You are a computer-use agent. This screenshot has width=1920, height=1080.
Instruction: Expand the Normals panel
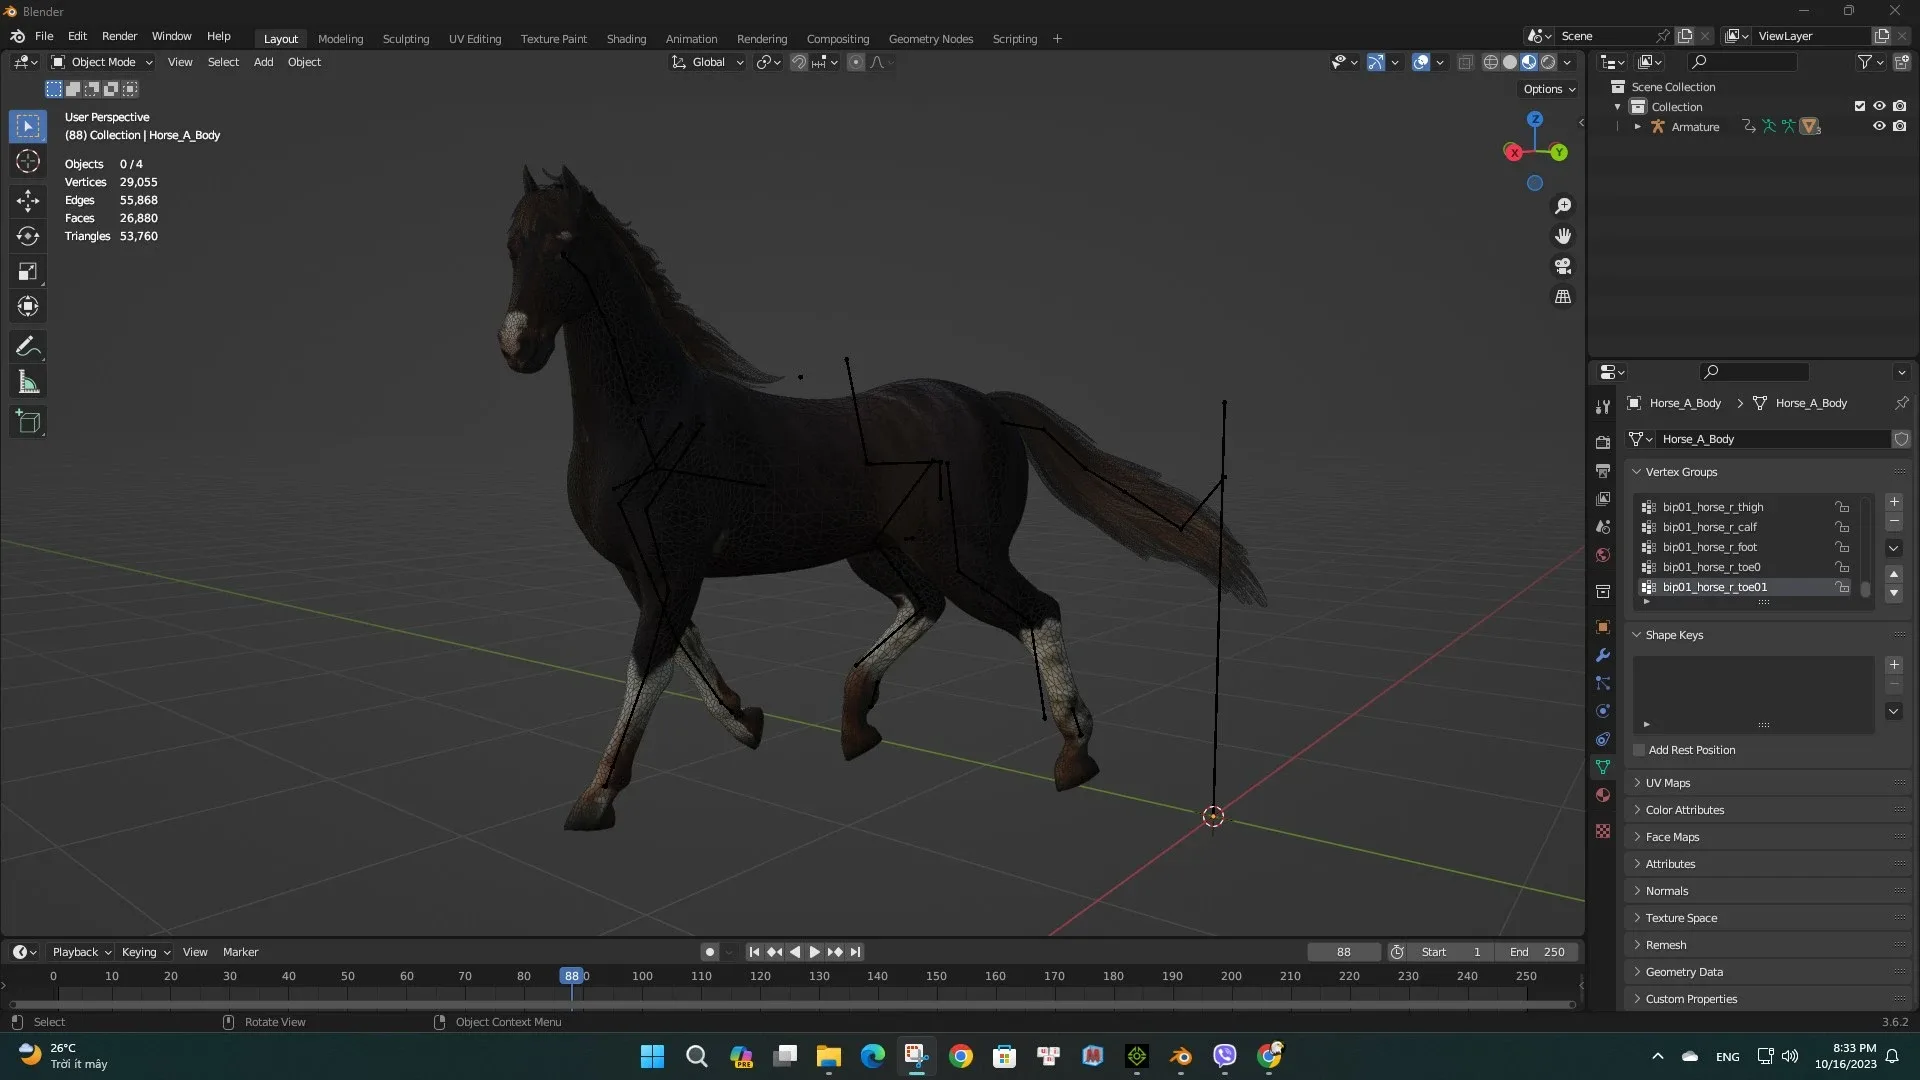click(x=1666, y=891)
